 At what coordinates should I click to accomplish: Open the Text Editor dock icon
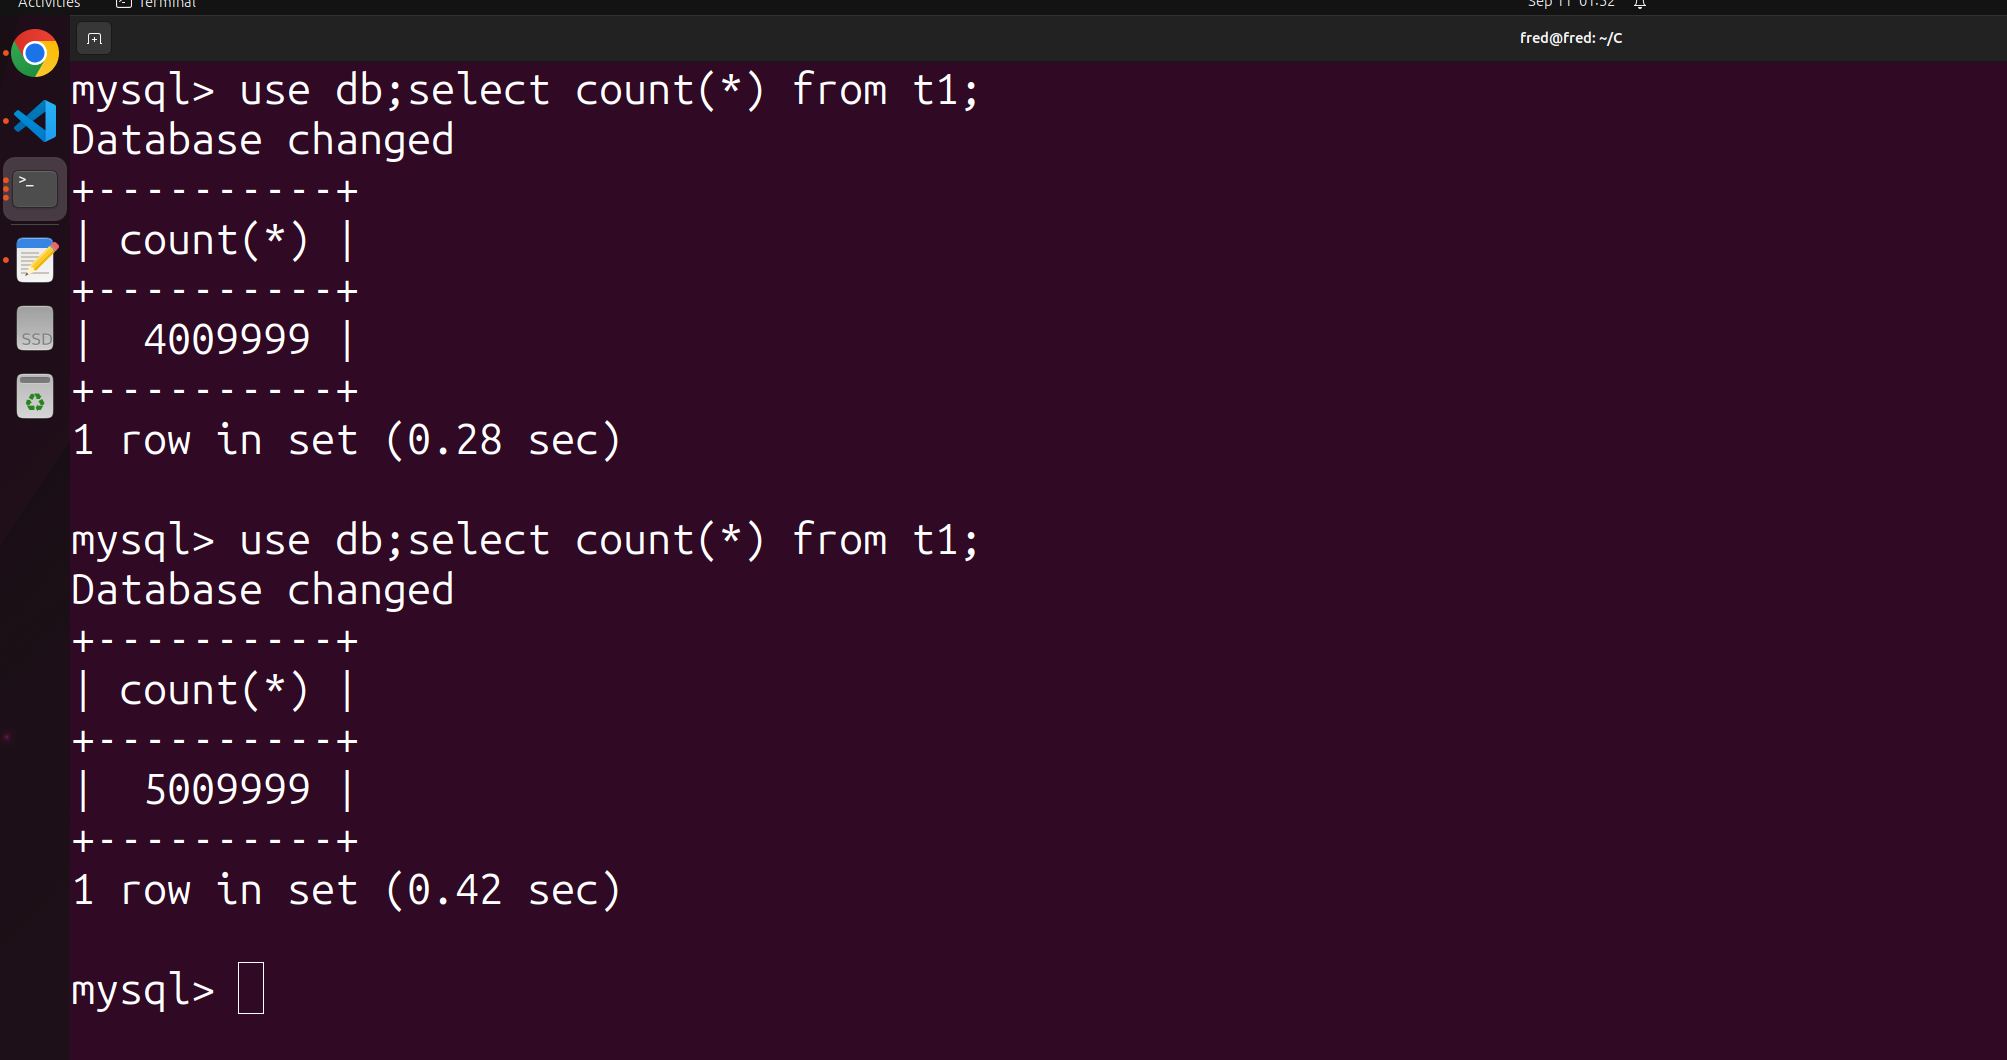pos(35,260)
